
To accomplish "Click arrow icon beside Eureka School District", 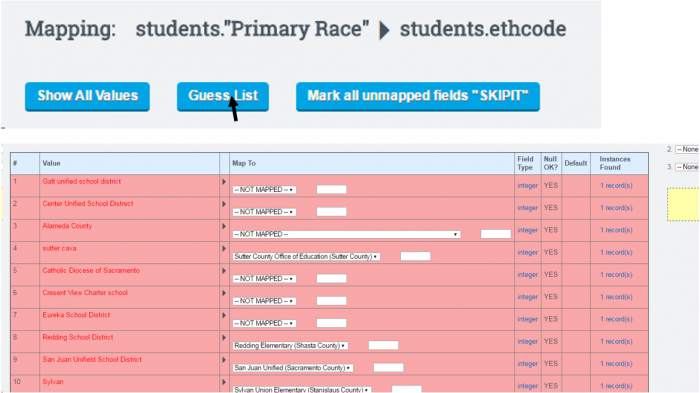I will coord(224,316).
